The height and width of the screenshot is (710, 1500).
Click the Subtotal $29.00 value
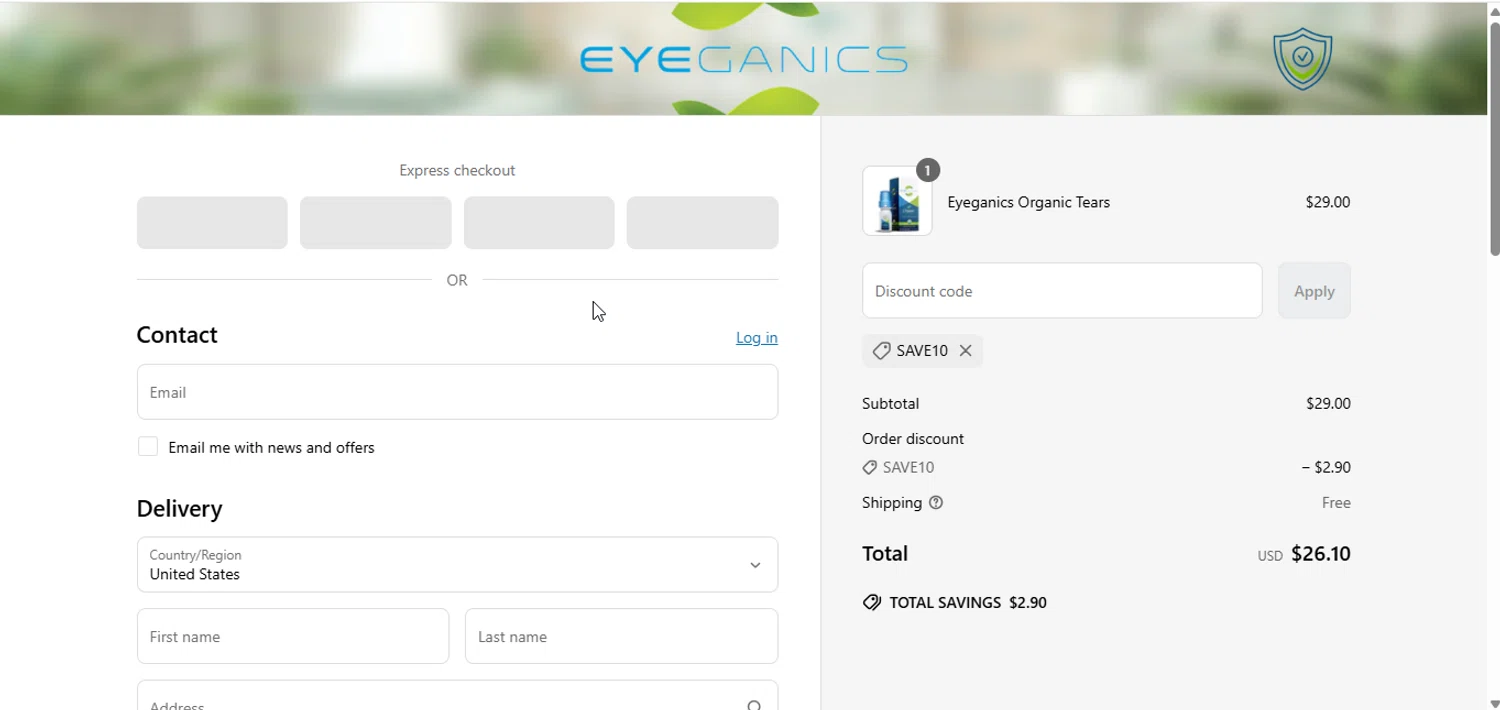[1328, 404]
